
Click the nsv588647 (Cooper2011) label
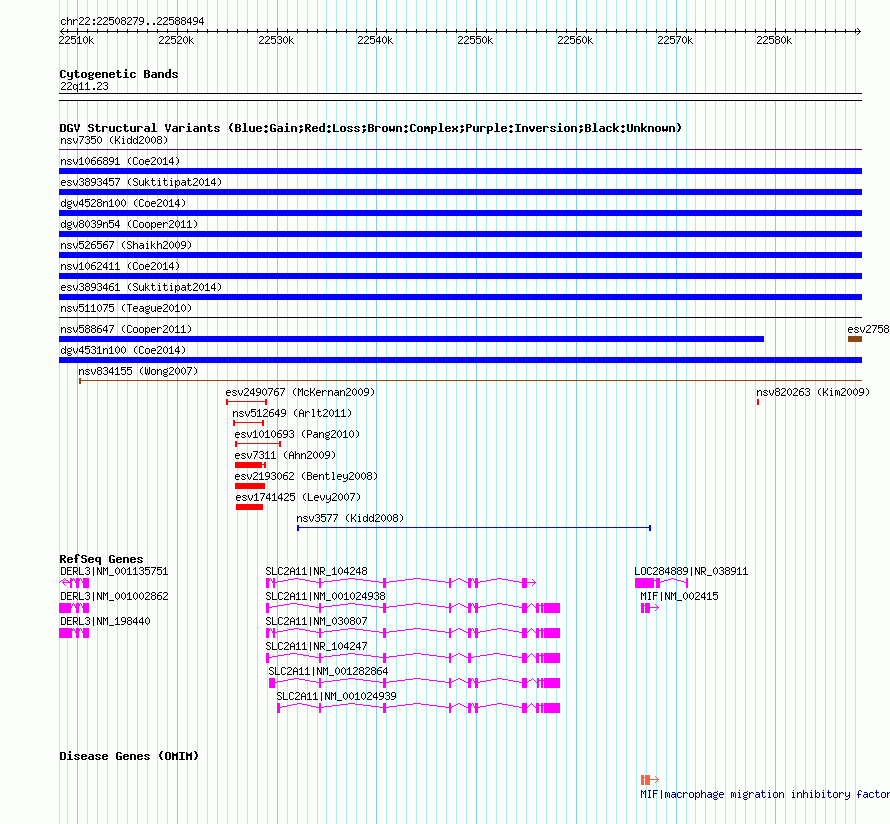(x=126, y=329)
